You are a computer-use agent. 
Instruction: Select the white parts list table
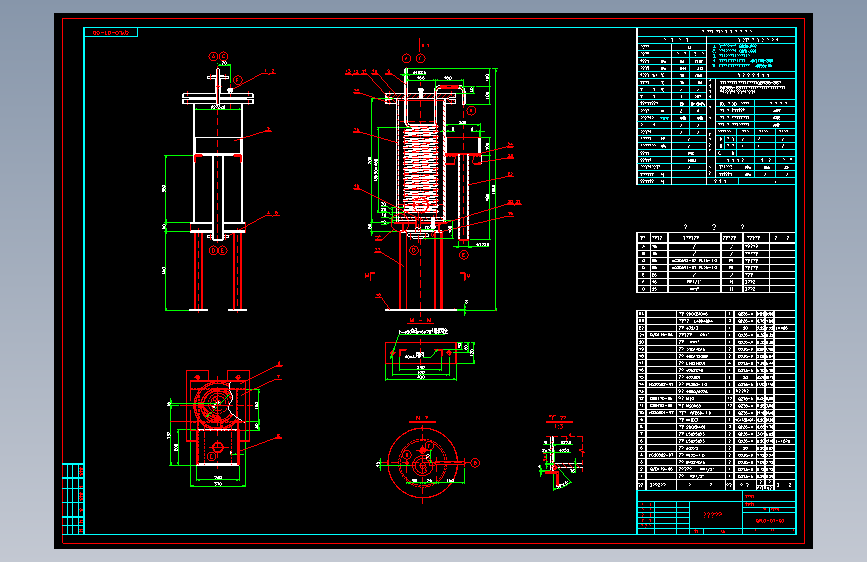716,400
